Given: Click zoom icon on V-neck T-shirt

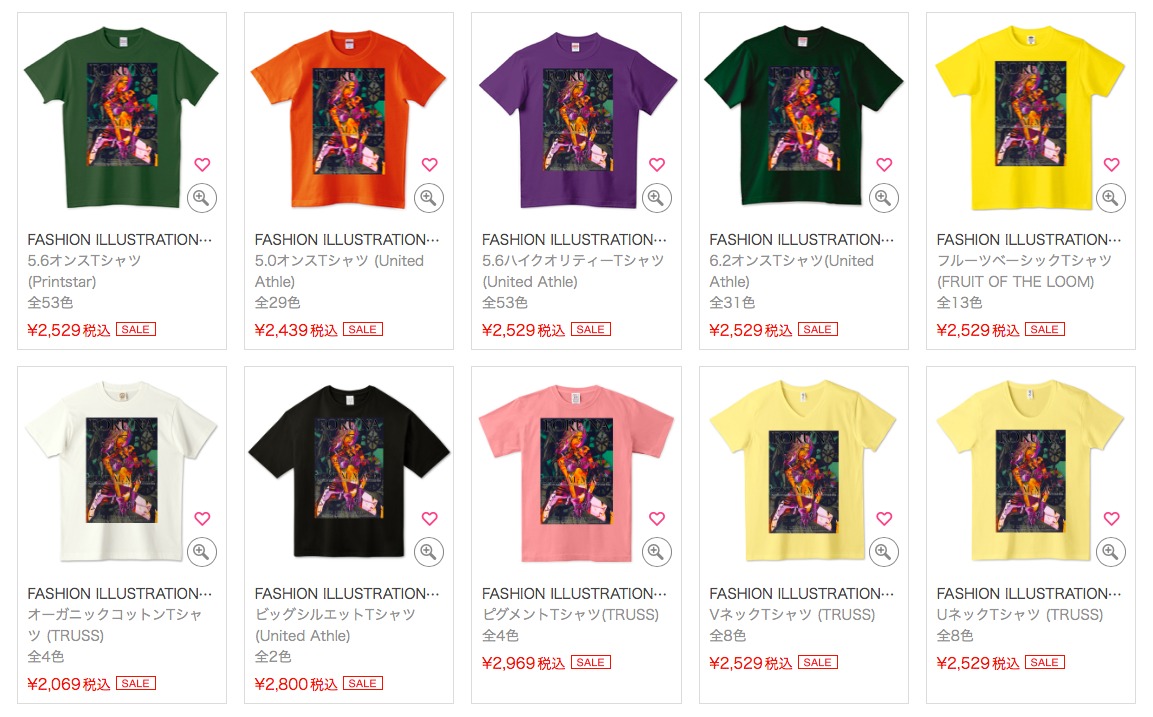Looking at the screenshot, I should [x=883, y=552].
